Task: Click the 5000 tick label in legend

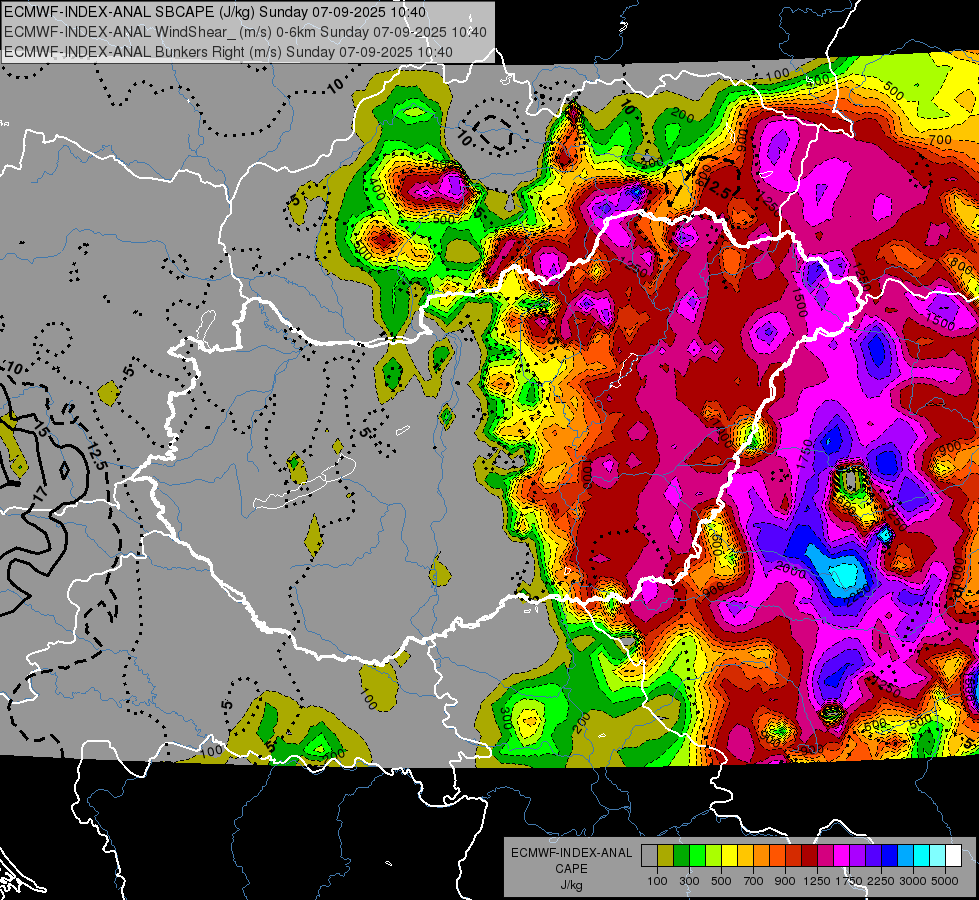Action: click(945, 881)
